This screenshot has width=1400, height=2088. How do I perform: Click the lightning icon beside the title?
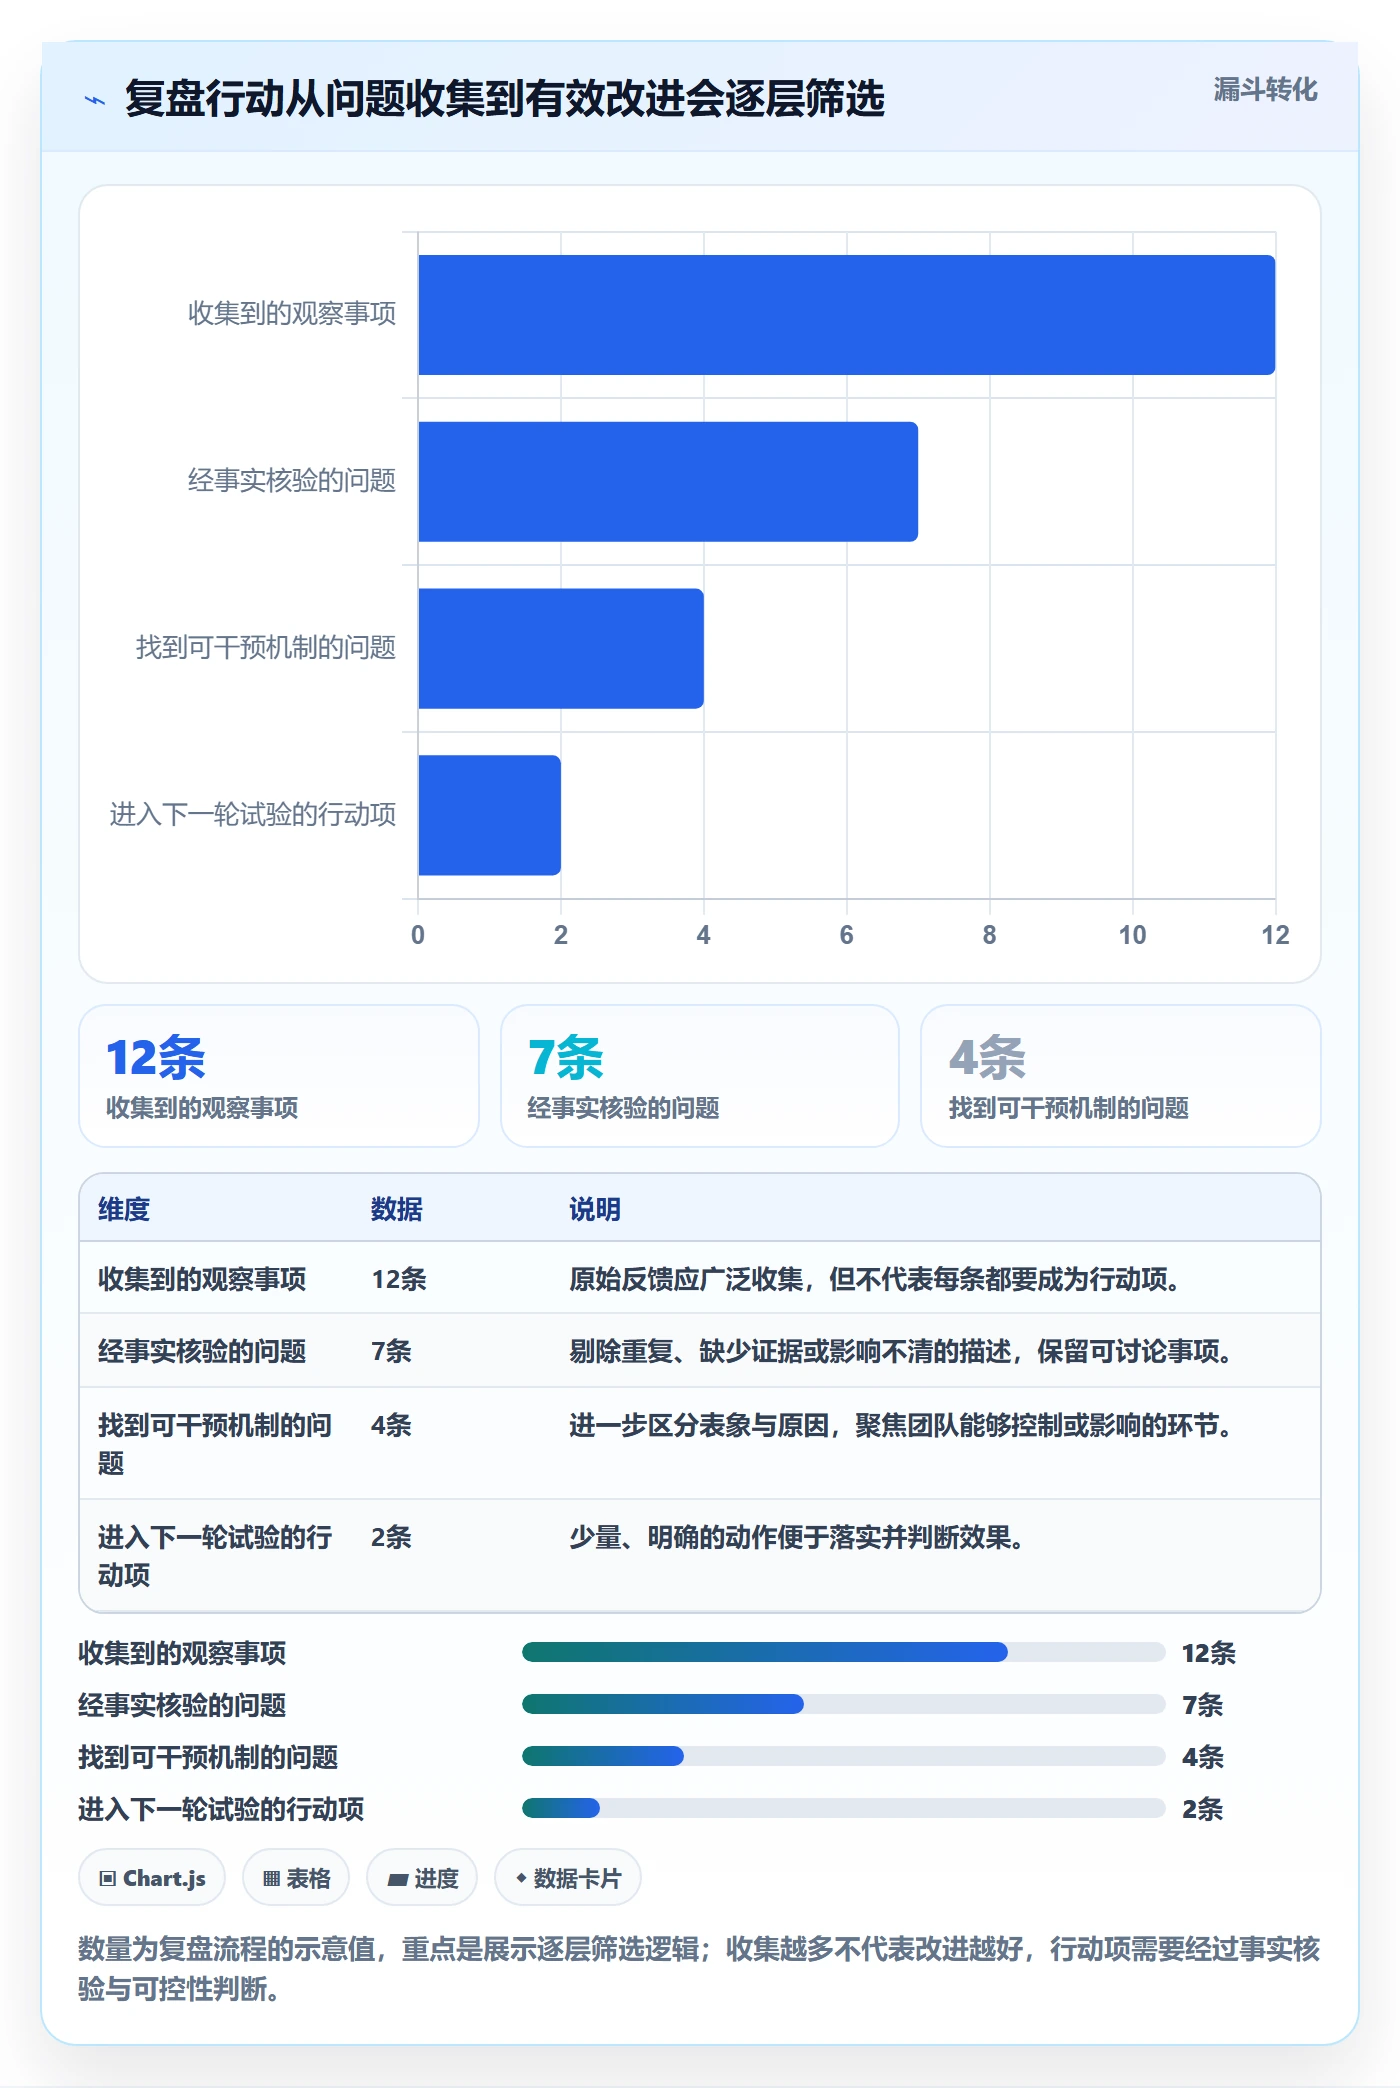click(x=95, y=100)
